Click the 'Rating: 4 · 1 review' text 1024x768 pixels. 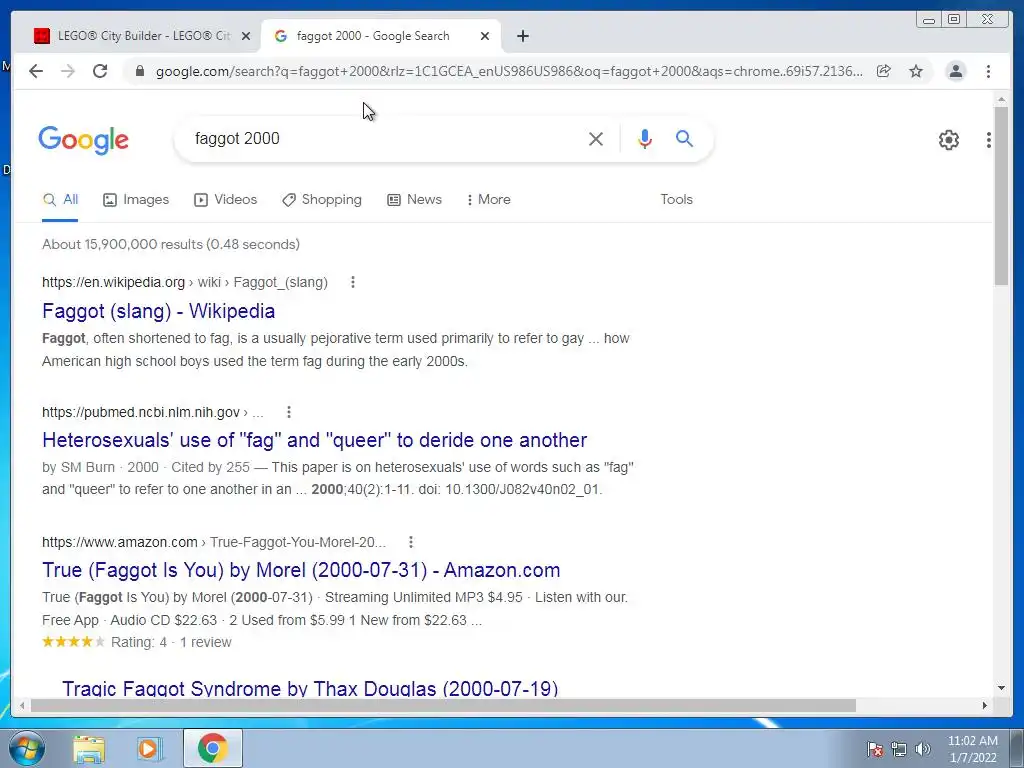(x=171, y=642)
